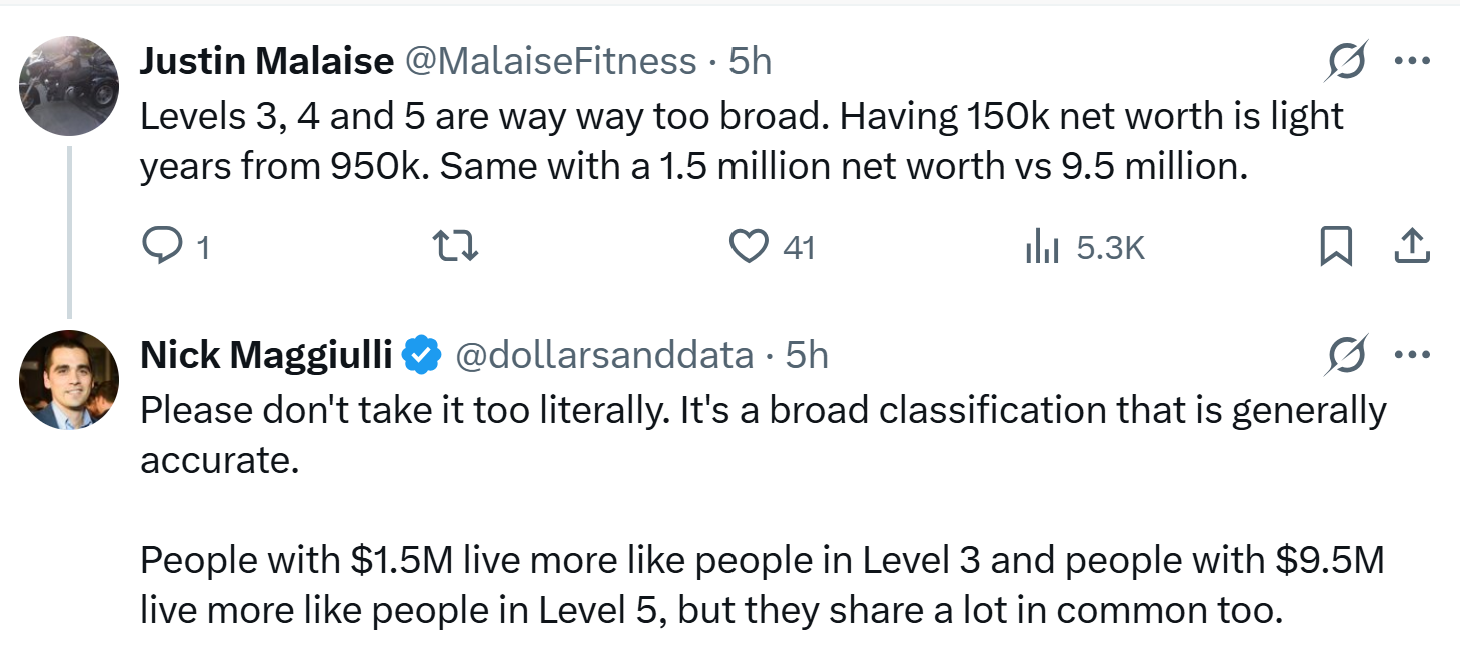Open Justin's tweet via its 5h timestamp

tap(750, 62)
